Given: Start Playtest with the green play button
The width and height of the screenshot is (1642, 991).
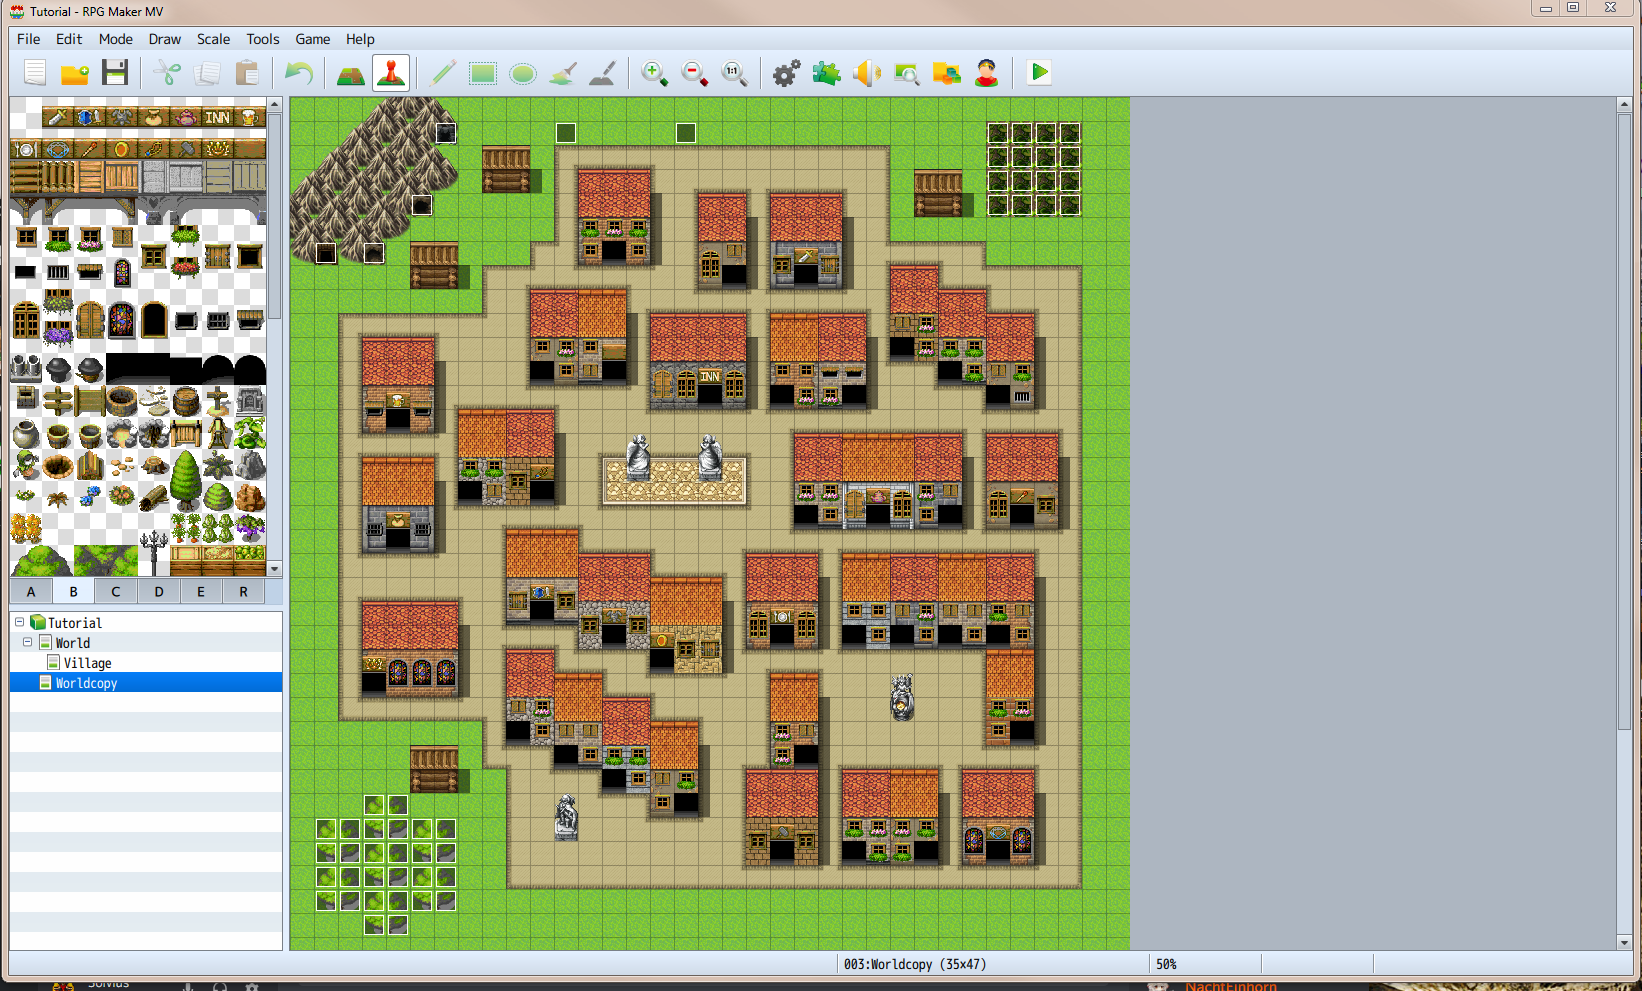Looking at the screenshot, I should pyautogui.click(x=1039, y=73).
